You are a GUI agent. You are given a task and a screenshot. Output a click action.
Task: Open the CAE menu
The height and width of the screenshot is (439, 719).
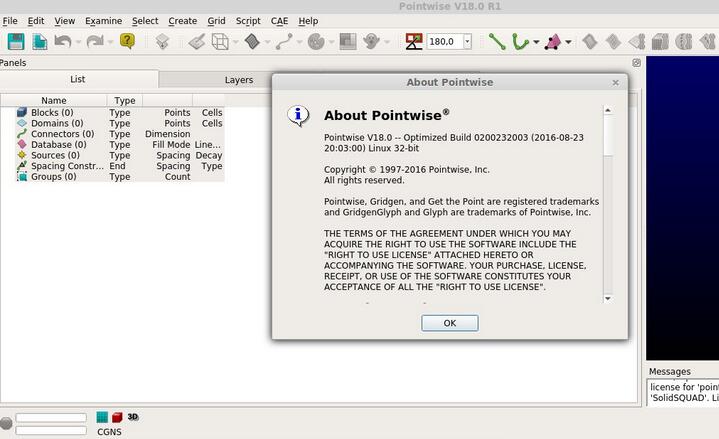click(279, 21)
